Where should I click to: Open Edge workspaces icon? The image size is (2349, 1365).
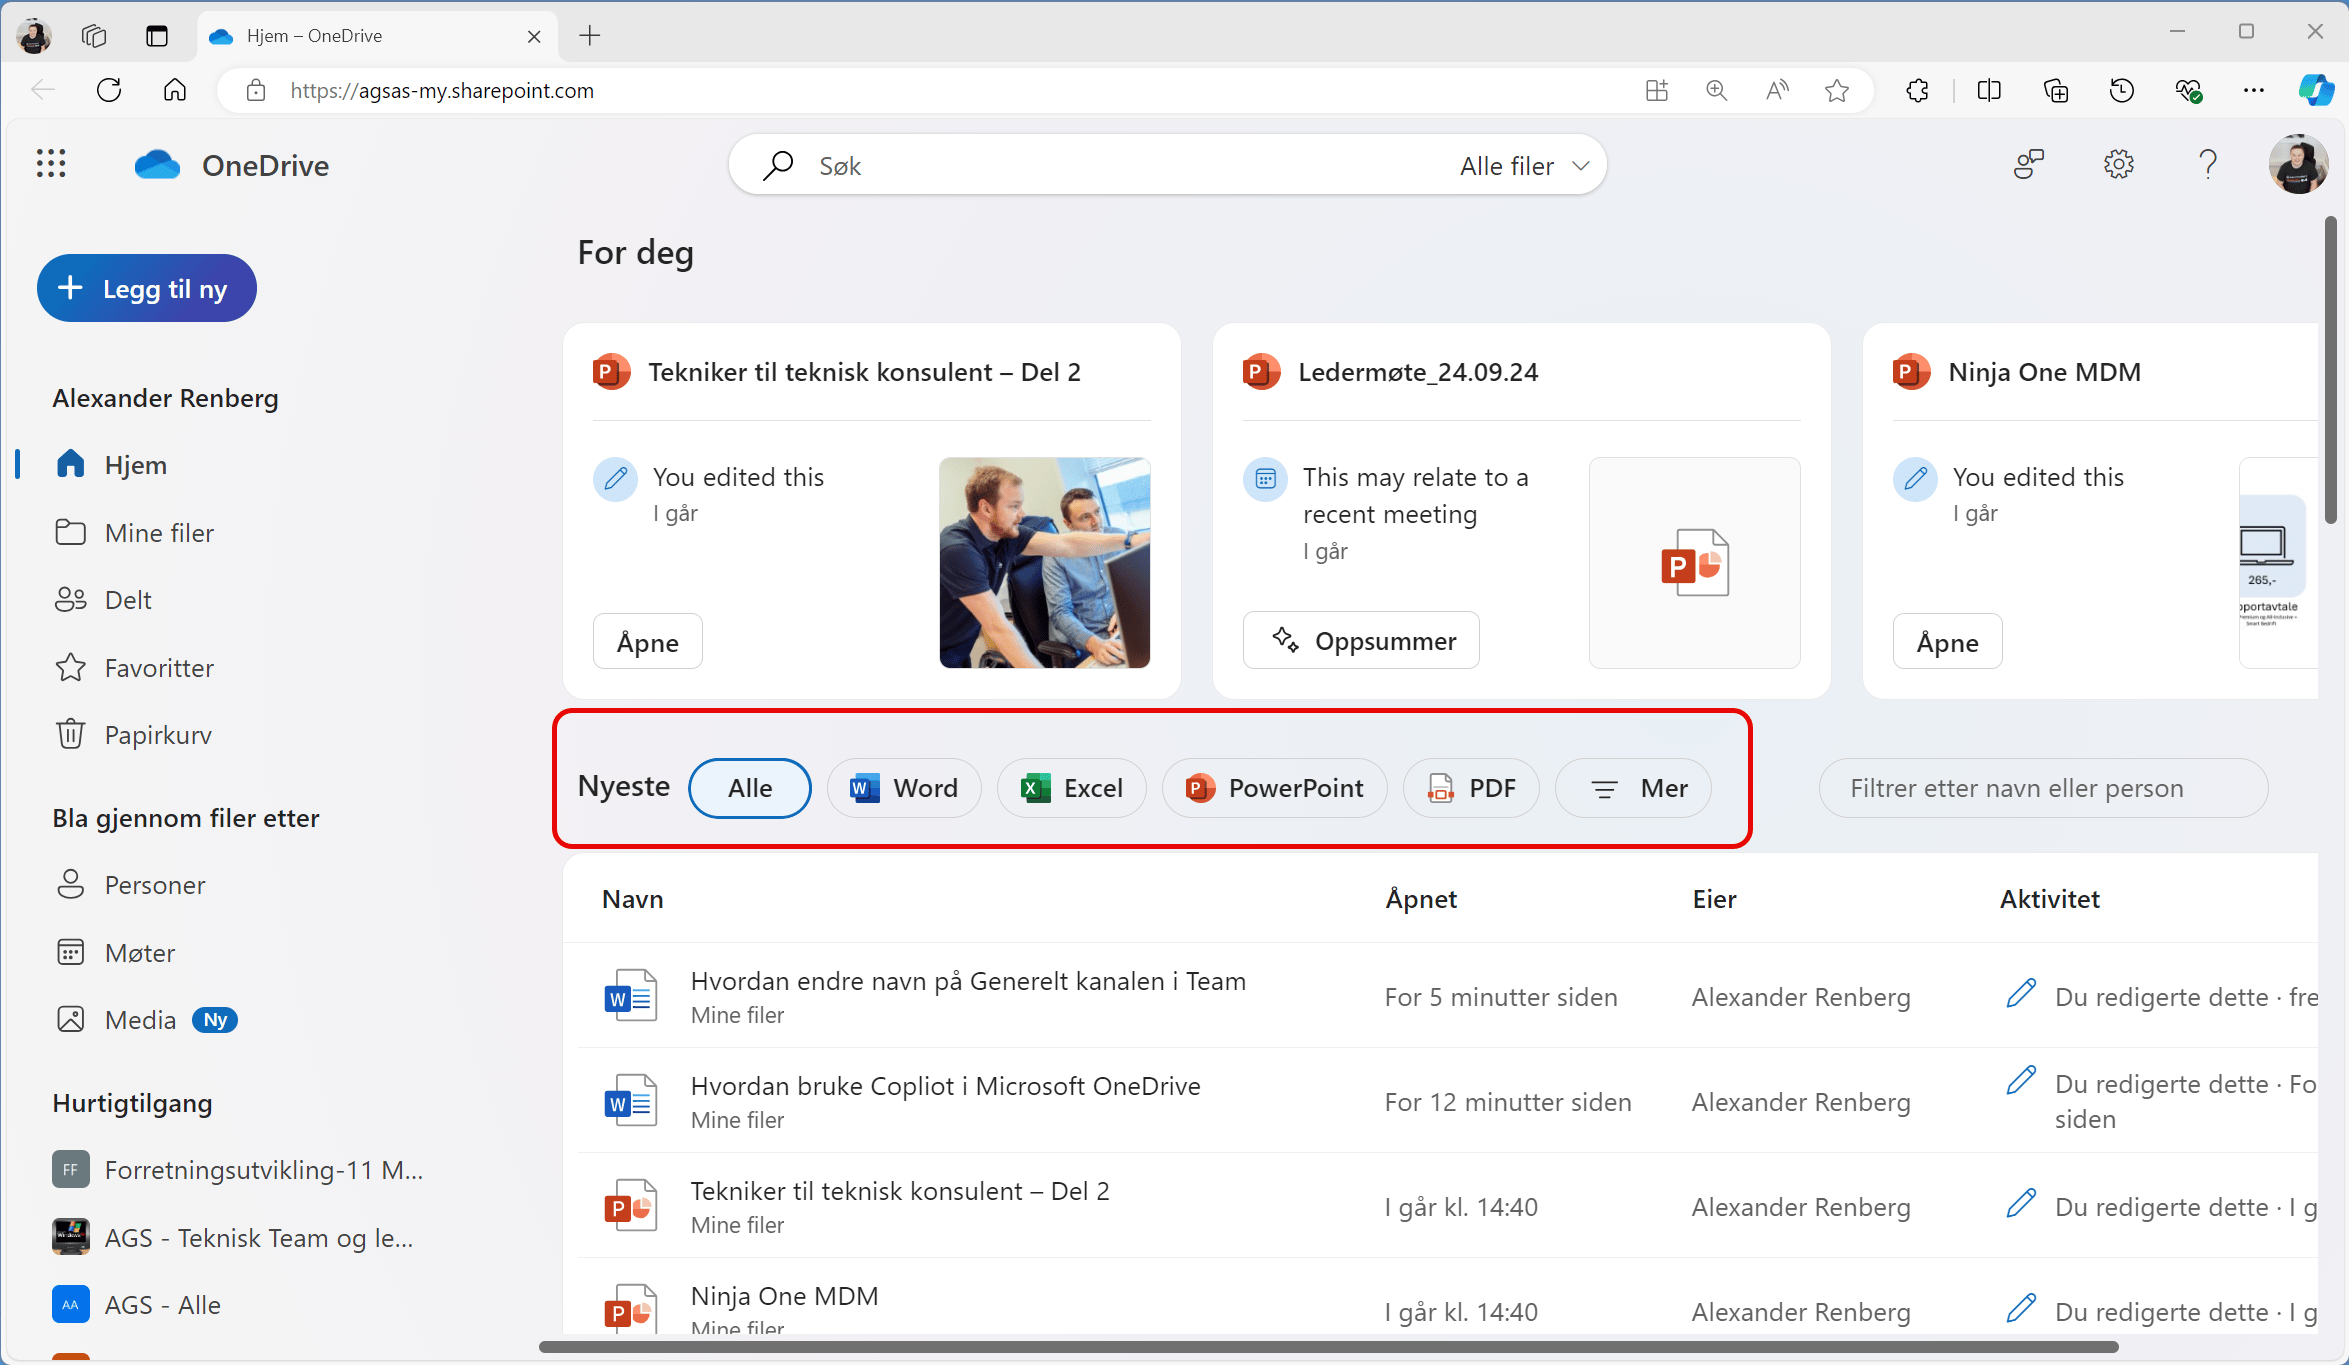[x=94, y=36]
